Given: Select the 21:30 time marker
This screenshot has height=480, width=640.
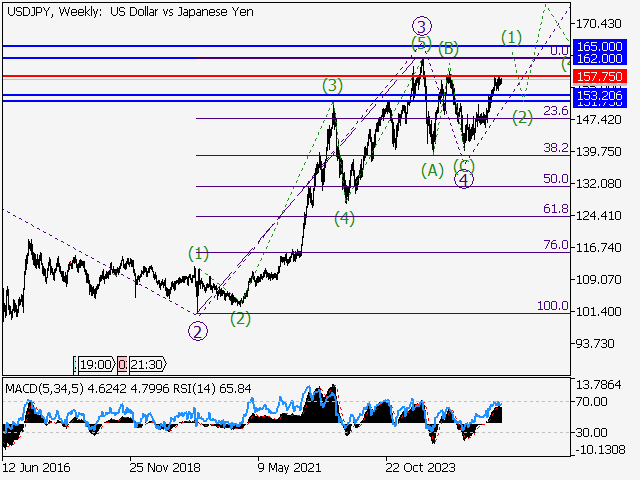Looking at the screenshot, I should tap(146, 364).
